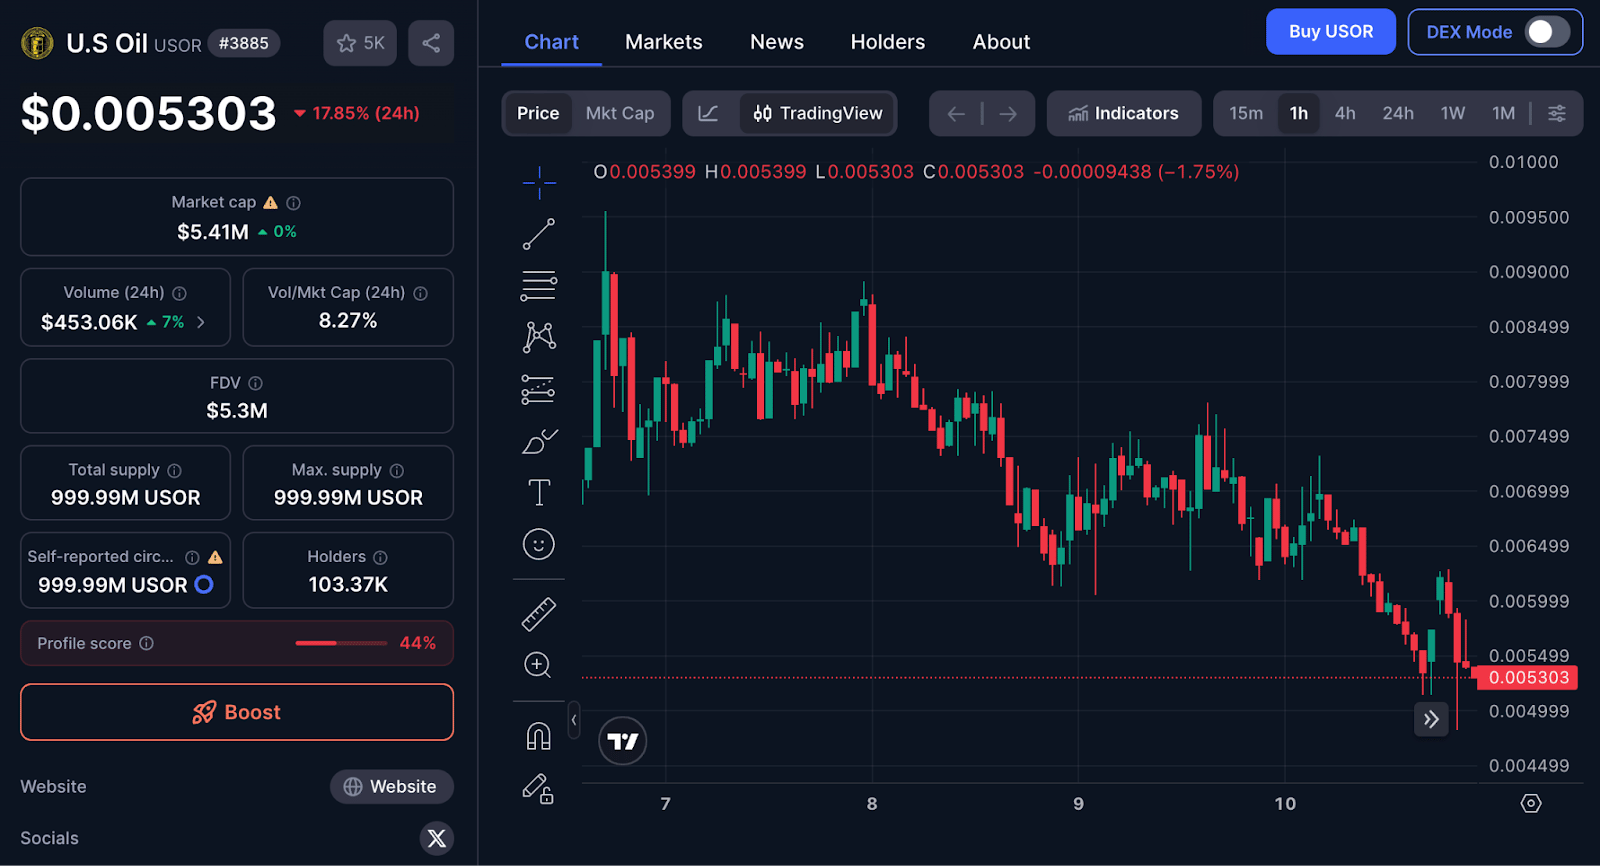The image size is (1600, 866).
Task: Click the $5.3M FDV value
Action: (x=237, y=411)
